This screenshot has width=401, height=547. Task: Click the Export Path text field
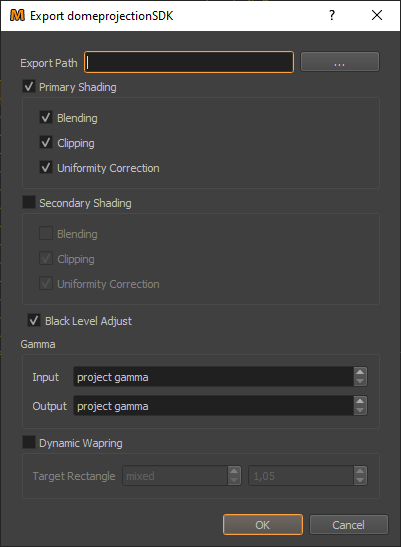coord(189,62)
